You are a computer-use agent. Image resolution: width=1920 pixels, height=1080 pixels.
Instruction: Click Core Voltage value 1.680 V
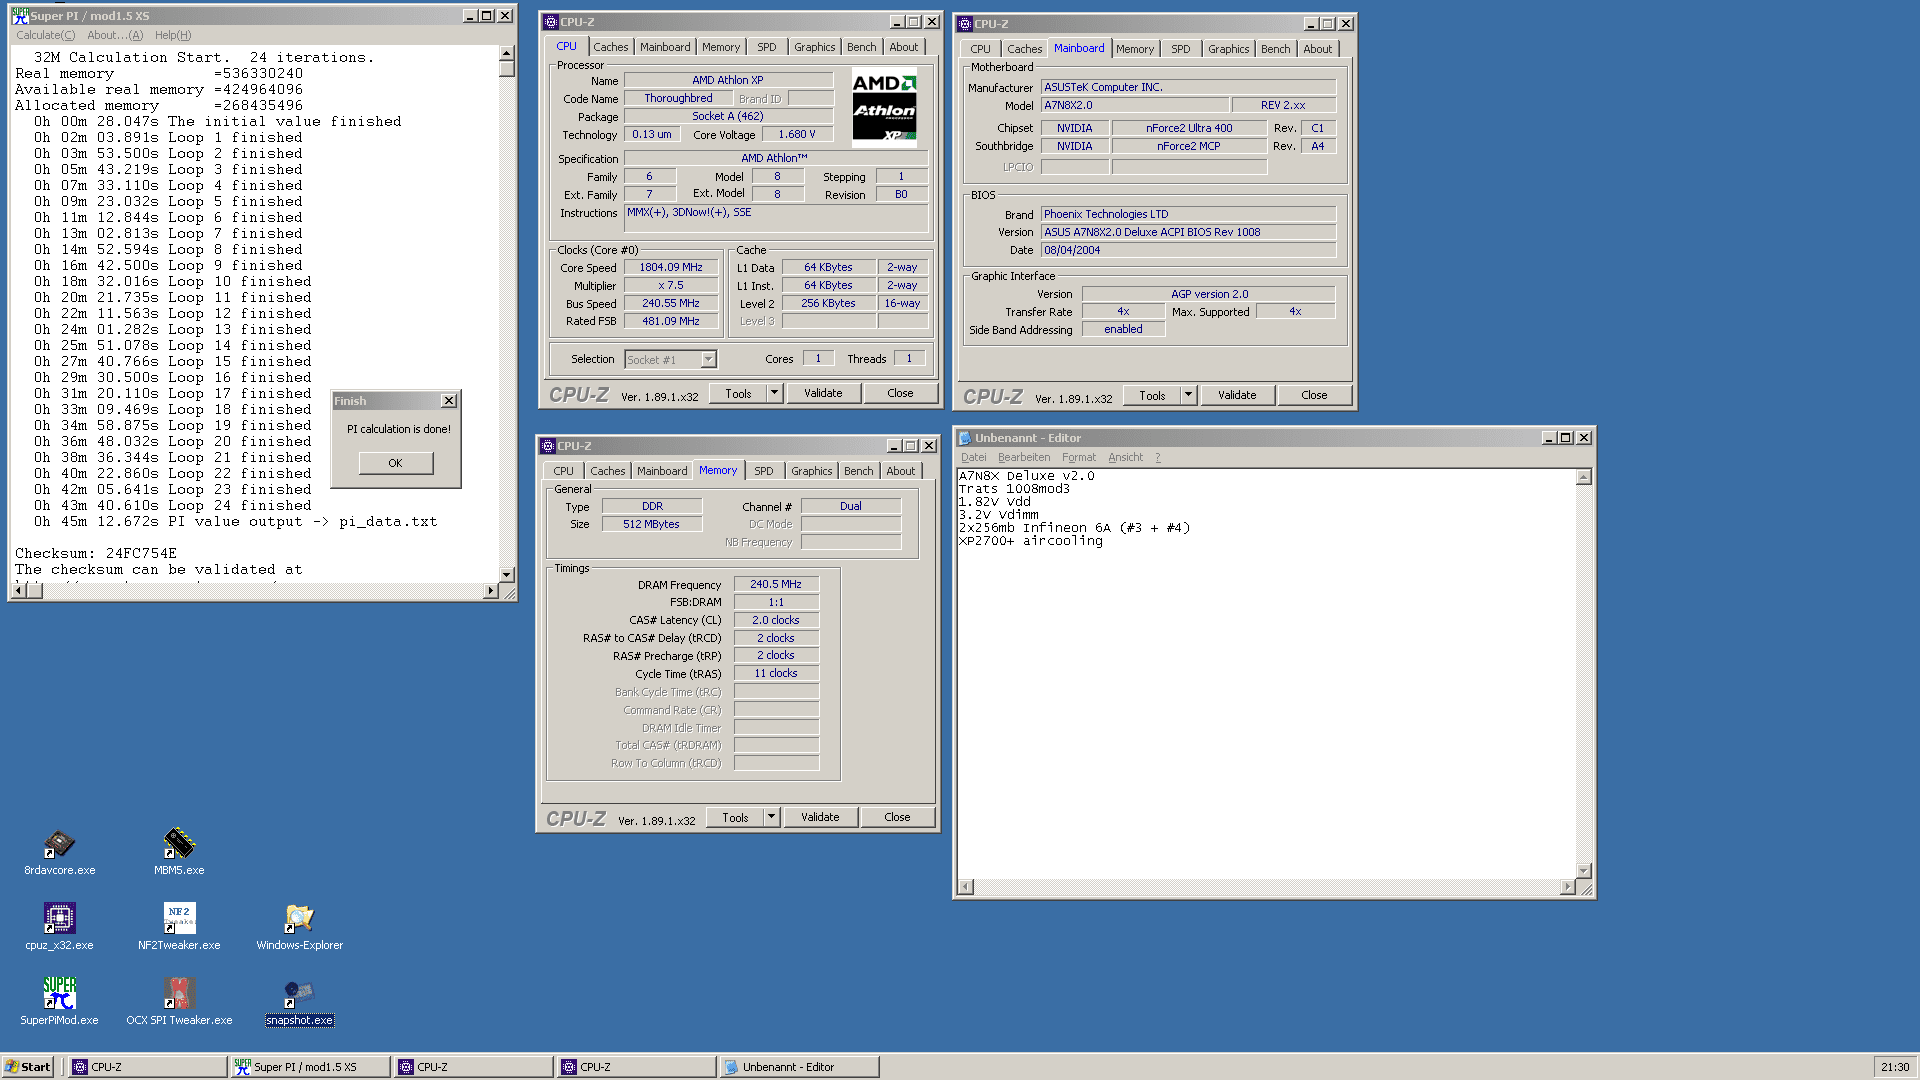(797, 134)
